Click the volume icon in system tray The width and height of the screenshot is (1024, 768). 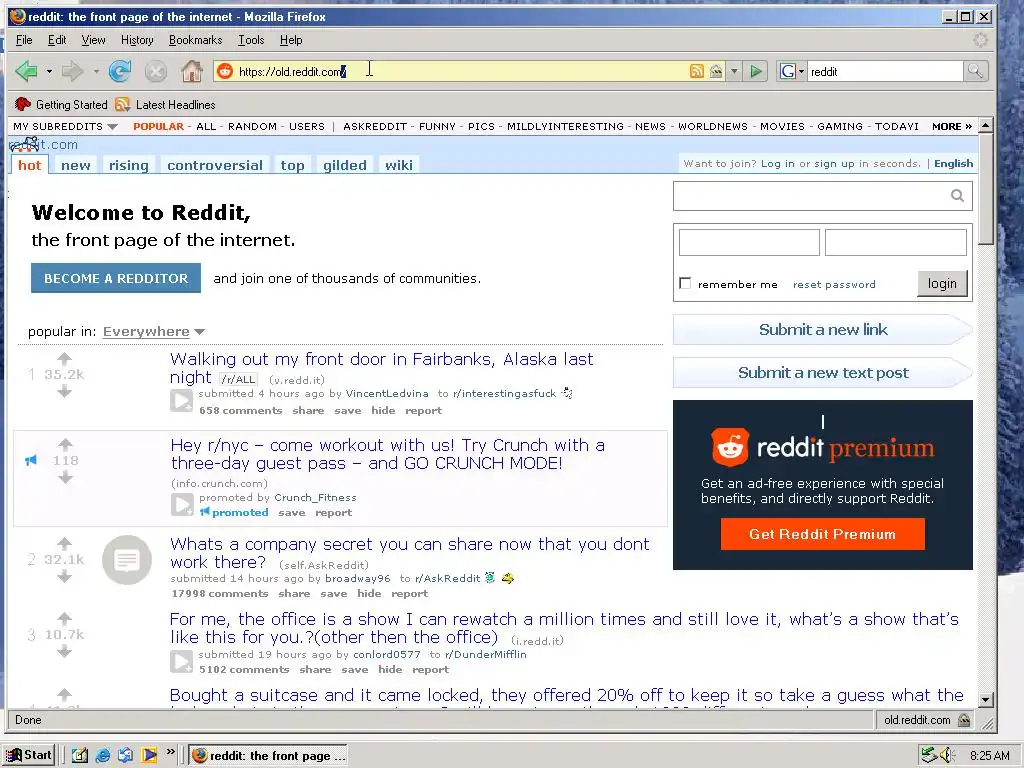pos(947,756)
